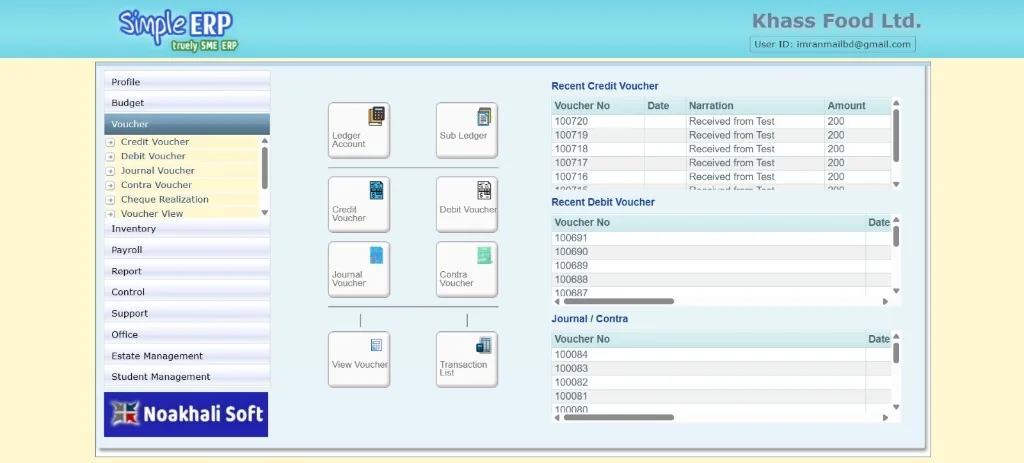Select Cheque Realization in sidebar list
This screenshot has height=463, width=1024.
coord(165,199)
